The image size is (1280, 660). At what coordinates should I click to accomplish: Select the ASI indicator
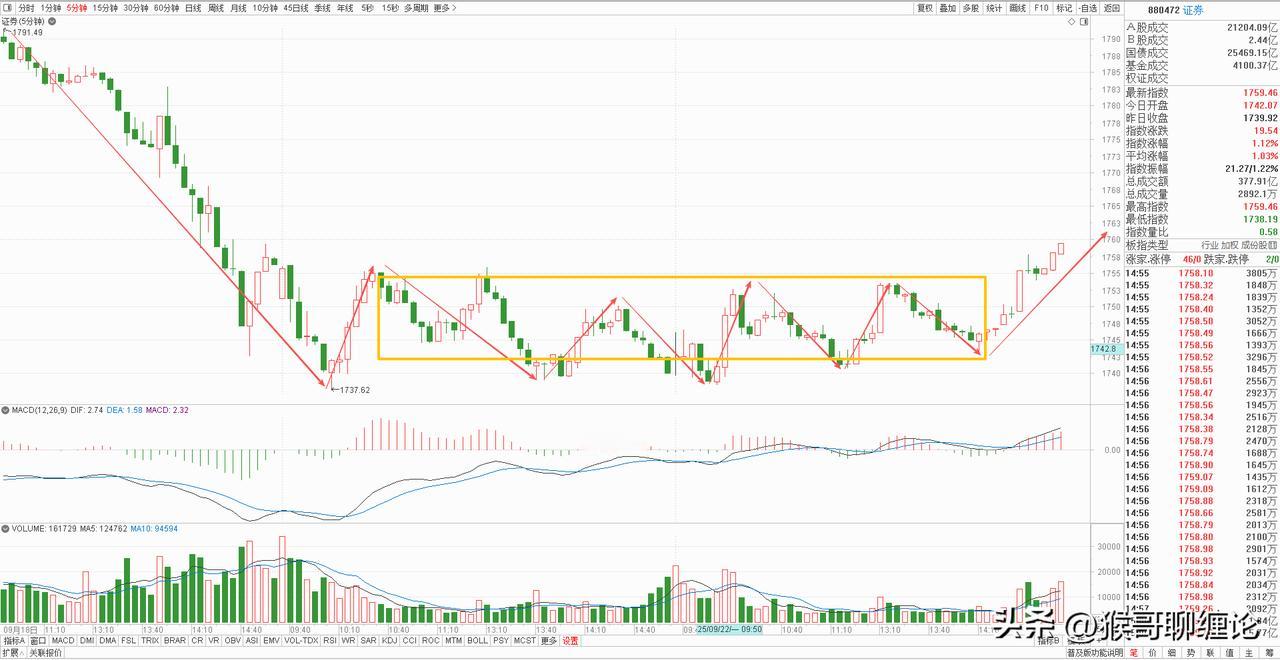(252, 641)
